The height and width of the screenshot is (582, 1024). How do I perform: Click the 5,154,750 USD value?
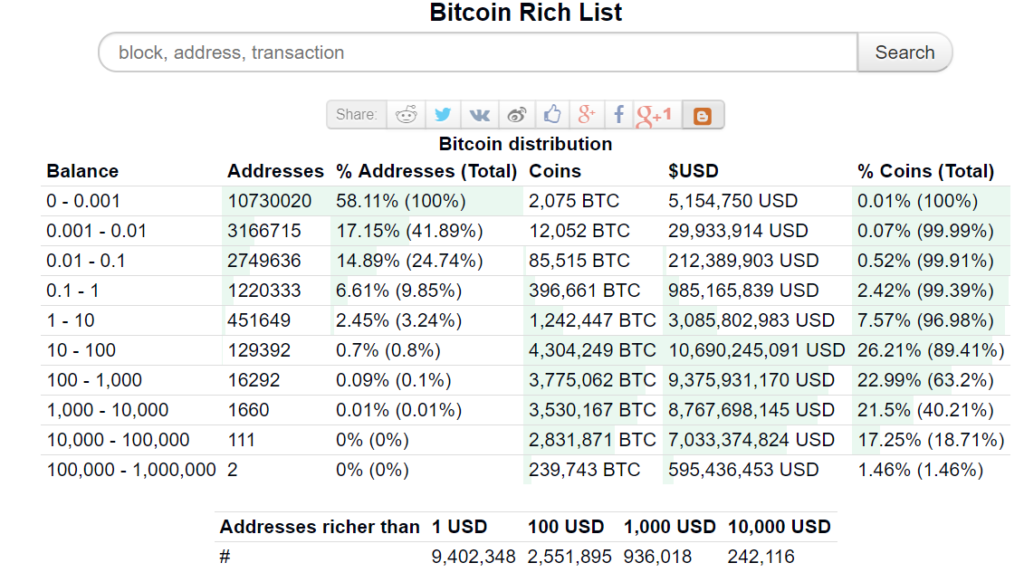point(733,201)
